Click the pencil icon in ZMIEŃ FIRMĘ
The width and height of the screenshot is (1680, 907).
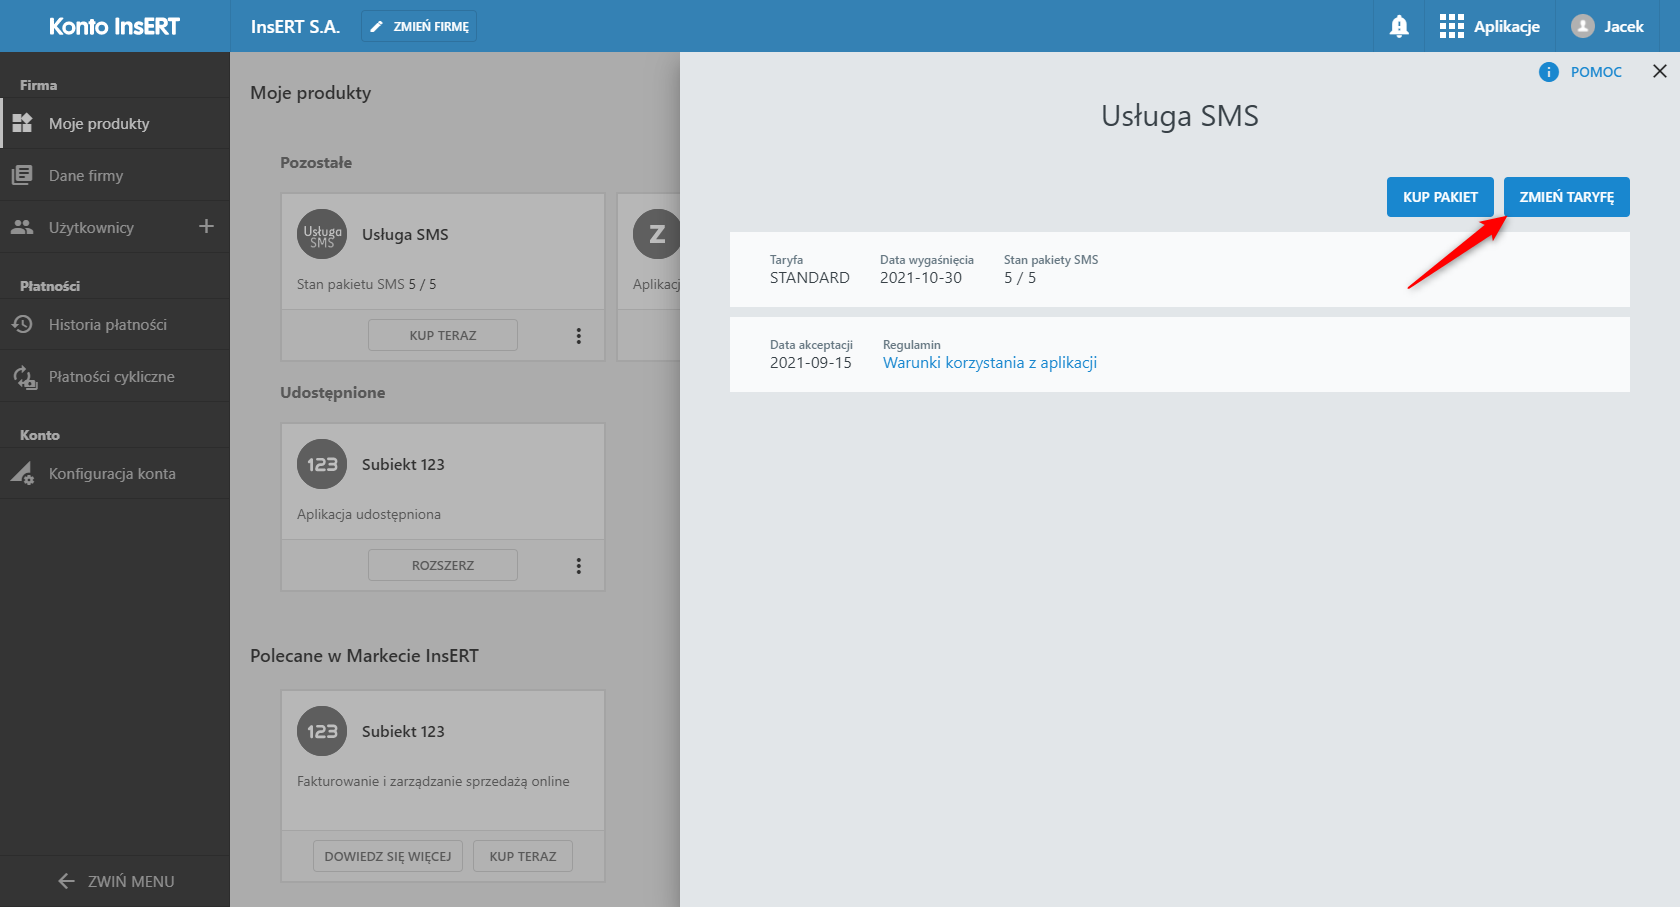(377, 27)
